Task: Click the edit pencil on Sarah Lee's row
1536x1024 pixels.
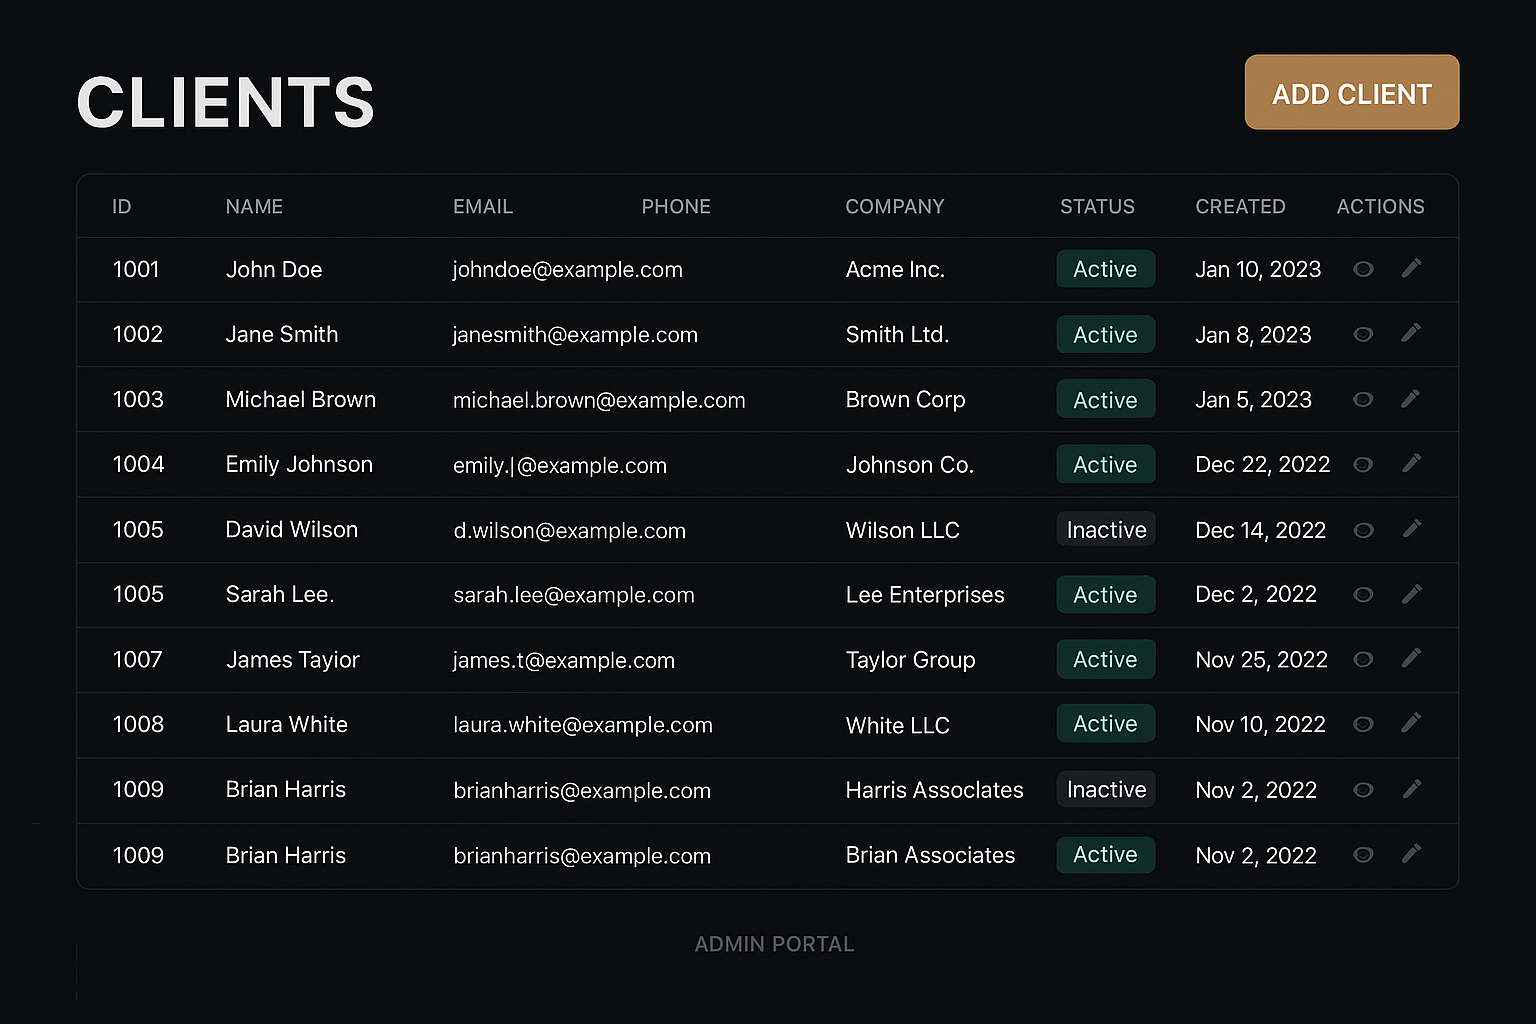Action: point(1411,594)
